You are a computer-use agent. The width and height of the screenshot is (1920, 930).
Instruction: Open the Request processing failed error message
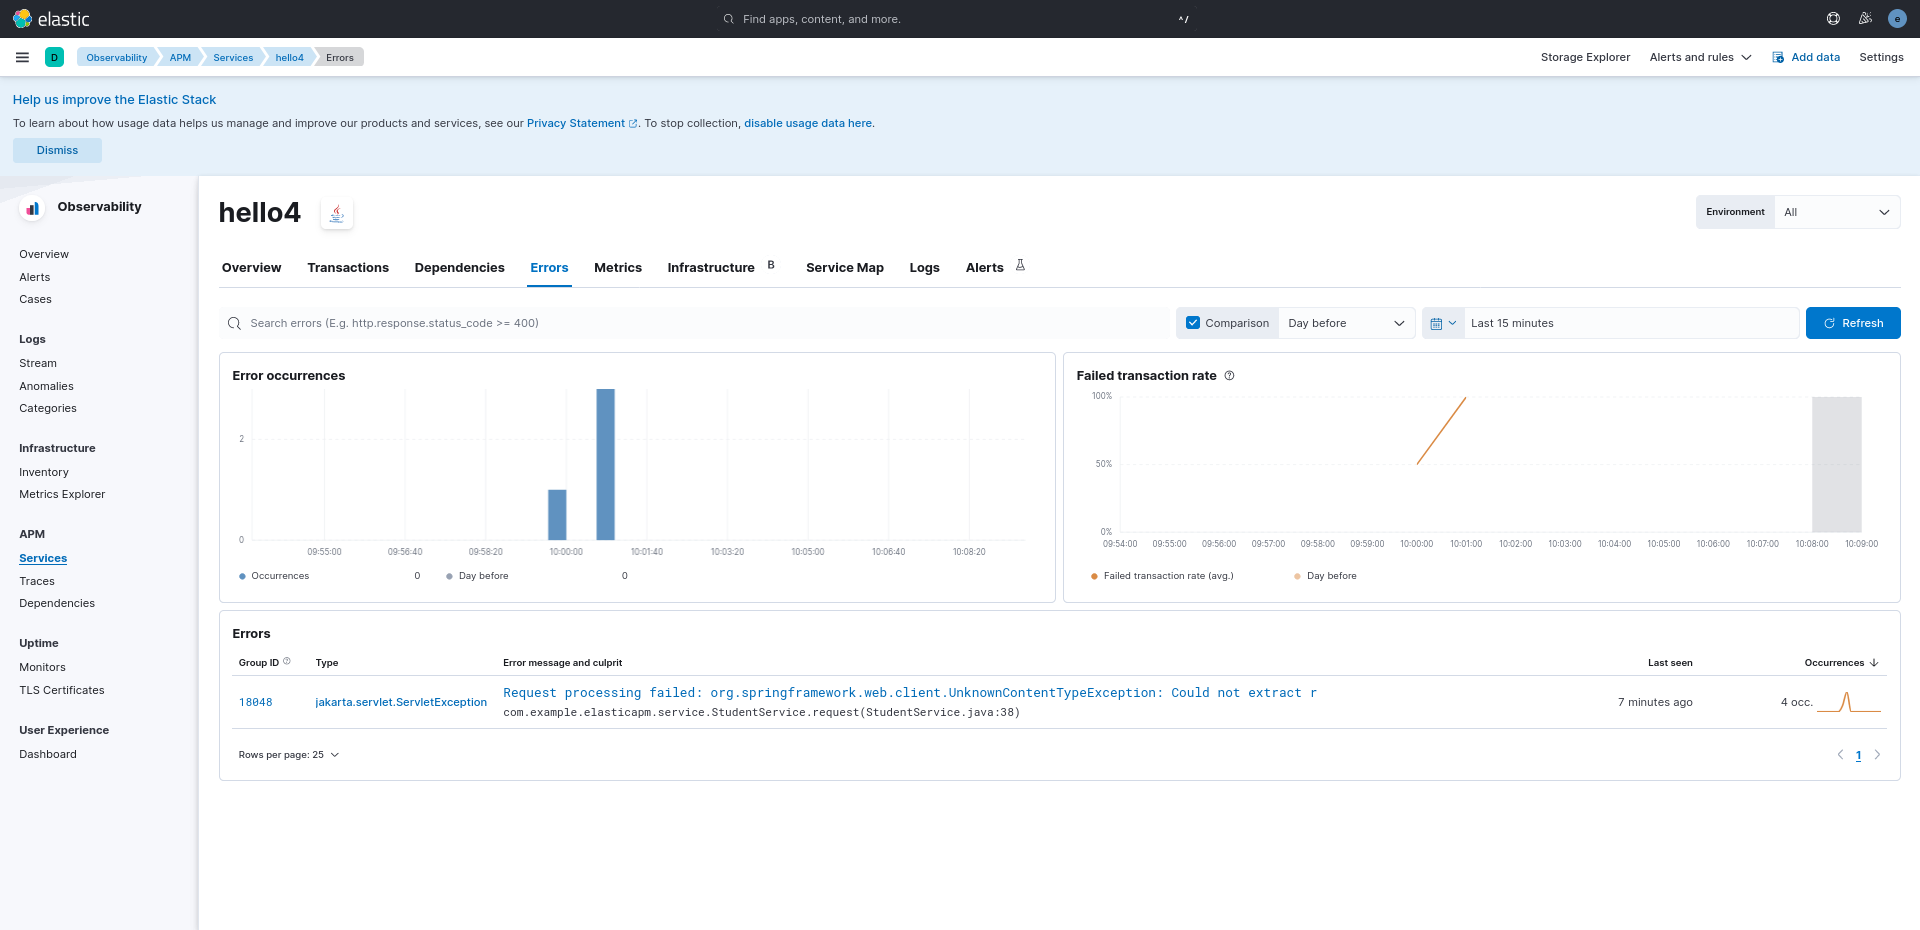point(910,693)
